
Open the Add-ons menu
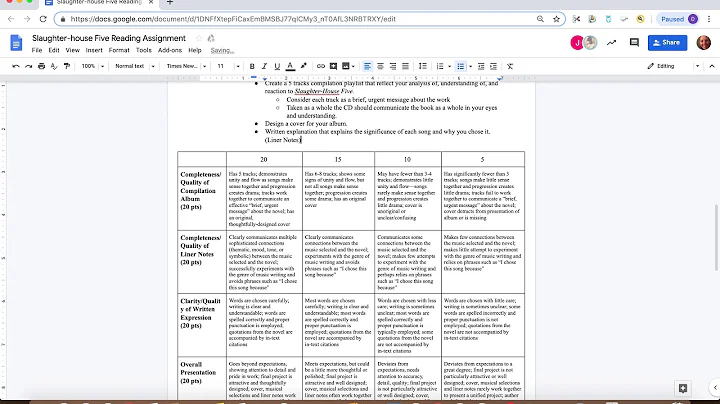click(170, 50)
